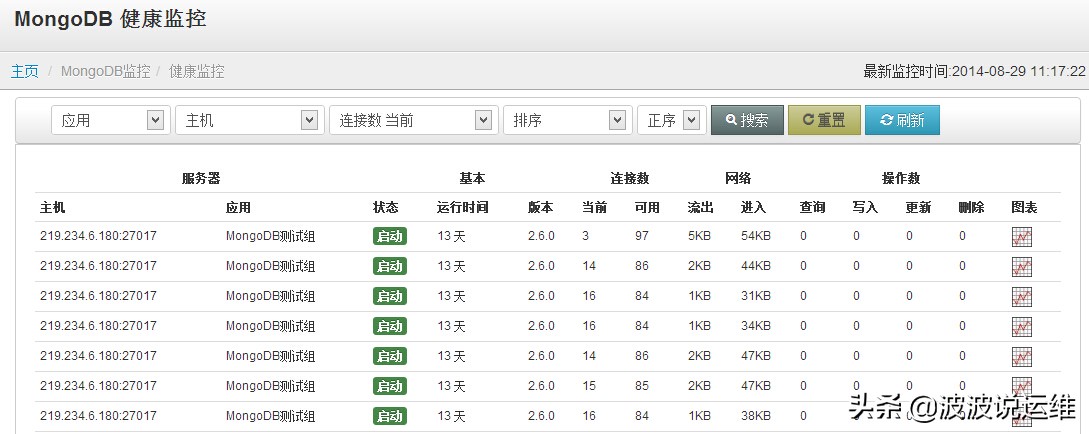Click the 流出 column header
The image size is (1089, 434).
tap(701, 207)
